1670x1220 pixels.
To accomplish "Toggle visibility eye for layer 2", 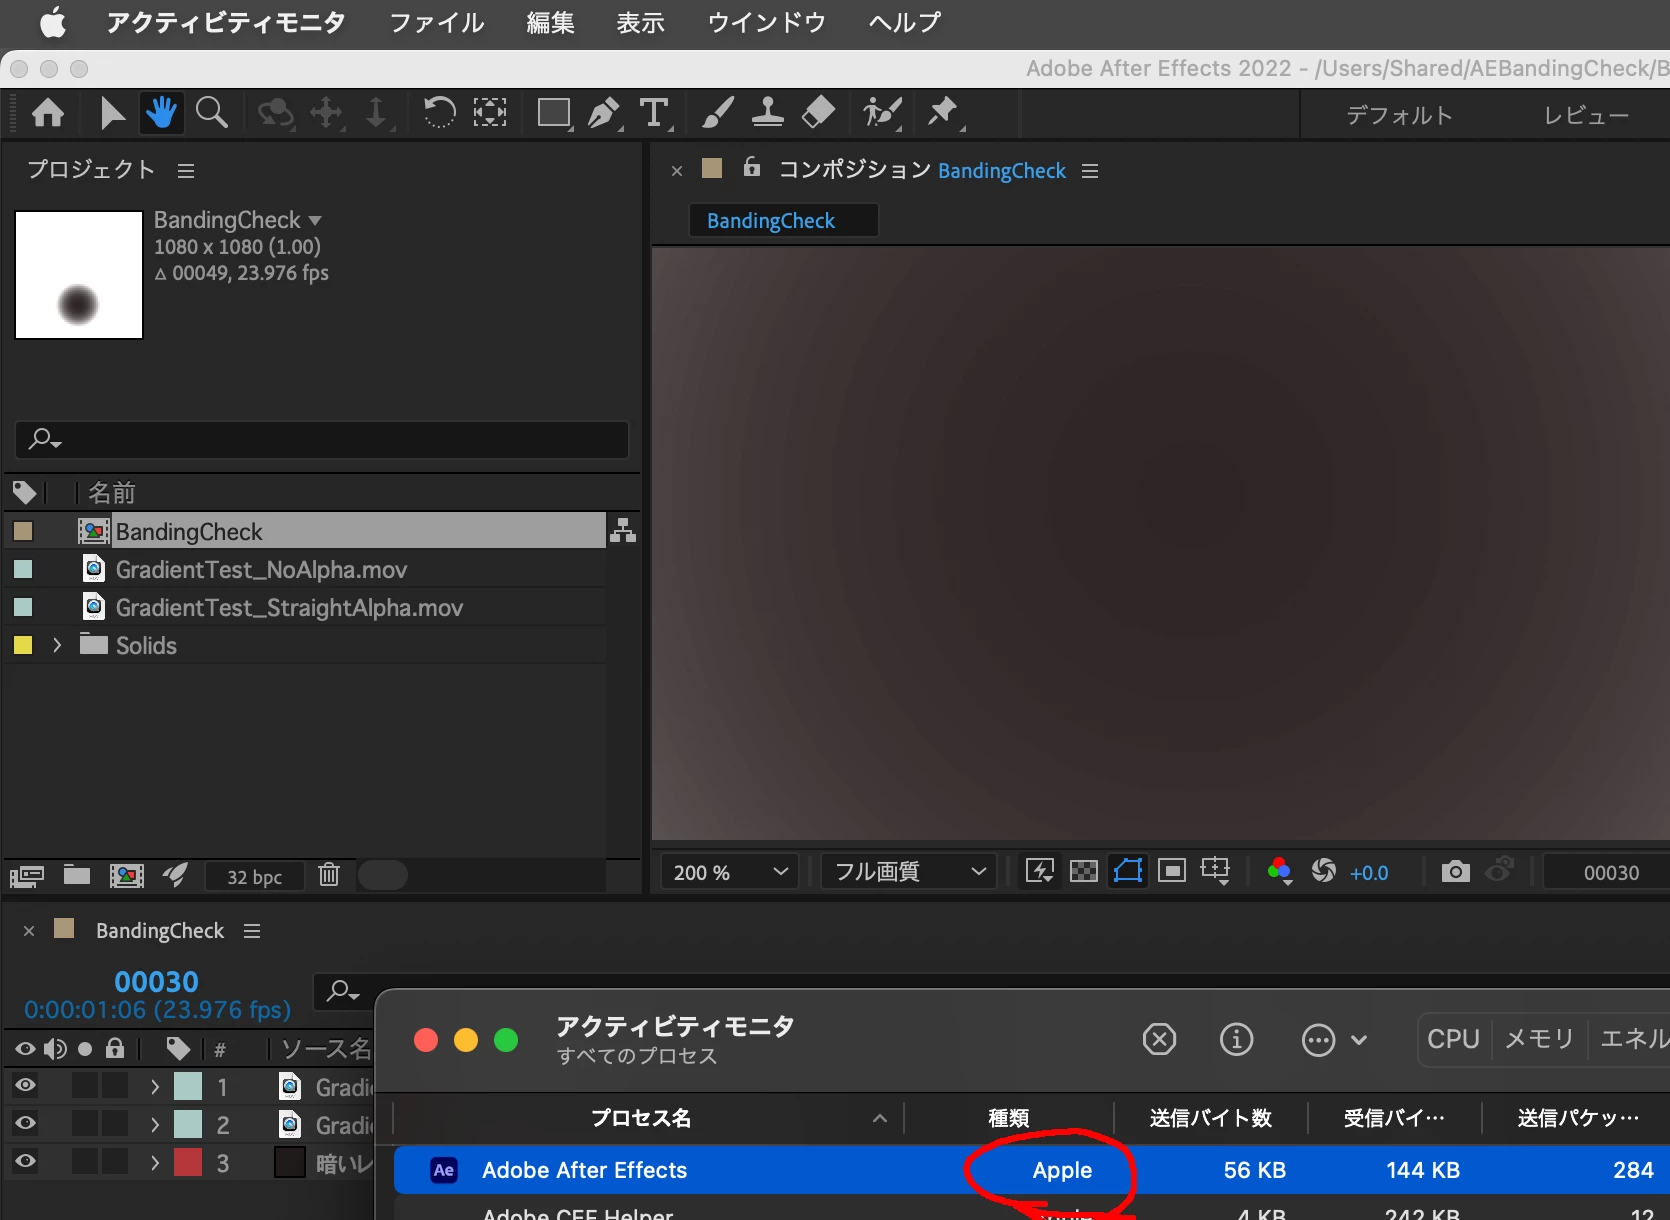I will pyautogui.click(x=25, y=1123).
